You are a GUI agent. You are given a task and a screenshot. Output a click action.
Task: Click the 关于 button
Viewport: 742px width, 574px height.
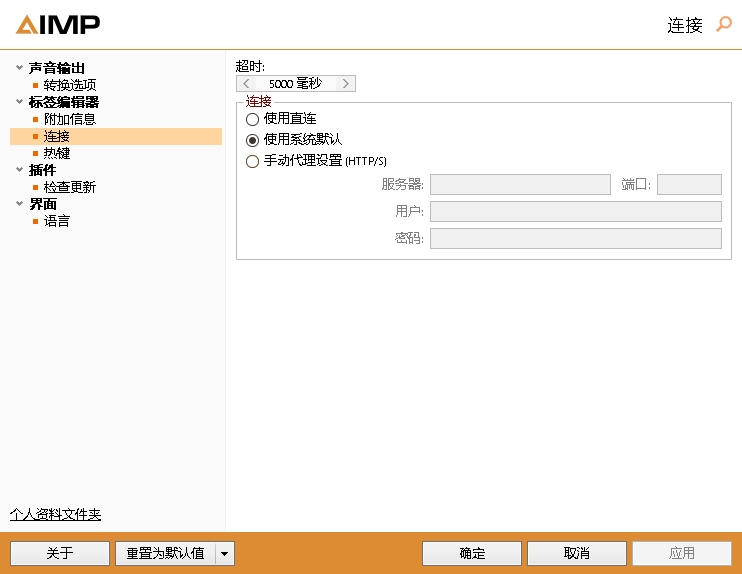point(60,553)
